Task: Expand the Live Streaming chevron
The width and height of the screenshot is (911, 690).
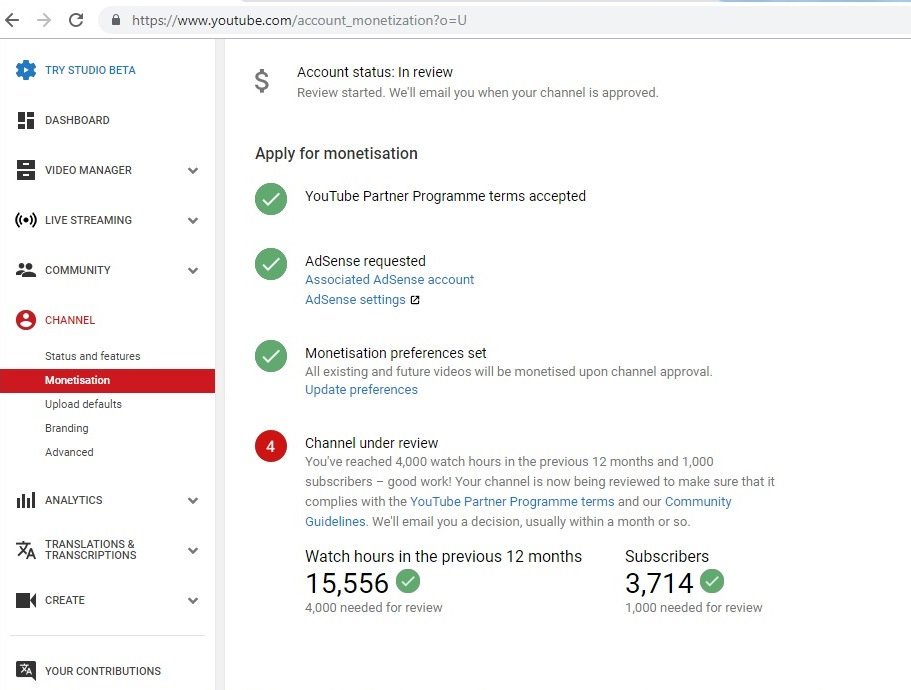Action: (x=193, y=221)
